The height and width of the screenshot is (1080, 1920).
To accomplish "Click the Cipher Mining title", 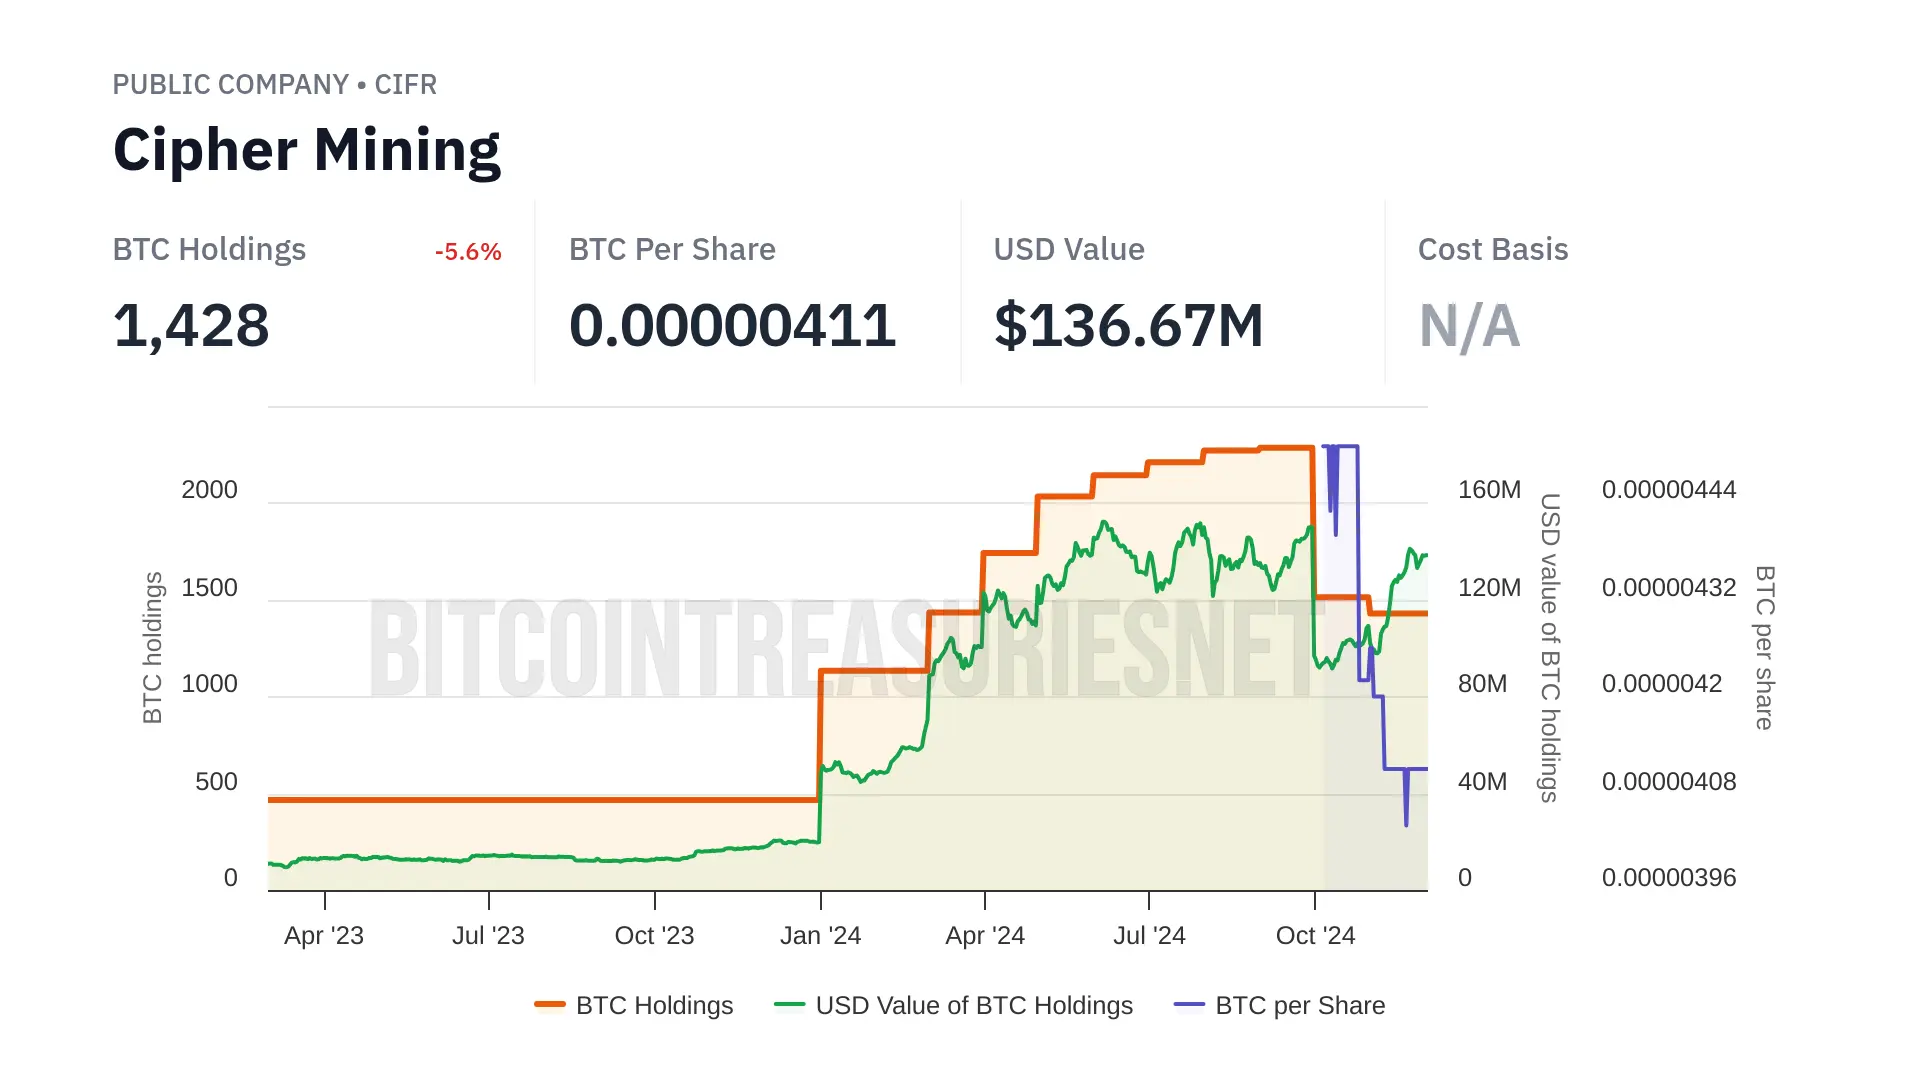I will [307, 150].
